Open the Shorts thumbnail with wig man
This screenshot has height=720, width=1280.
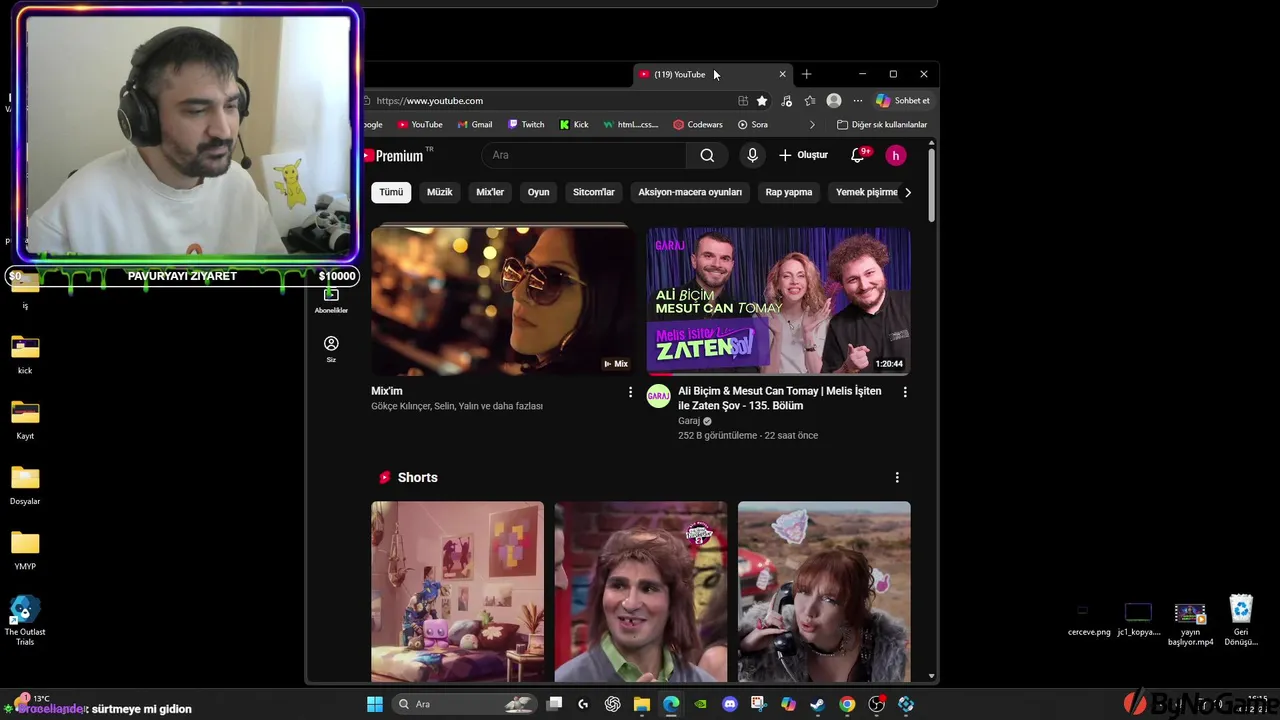coord(641,591)
